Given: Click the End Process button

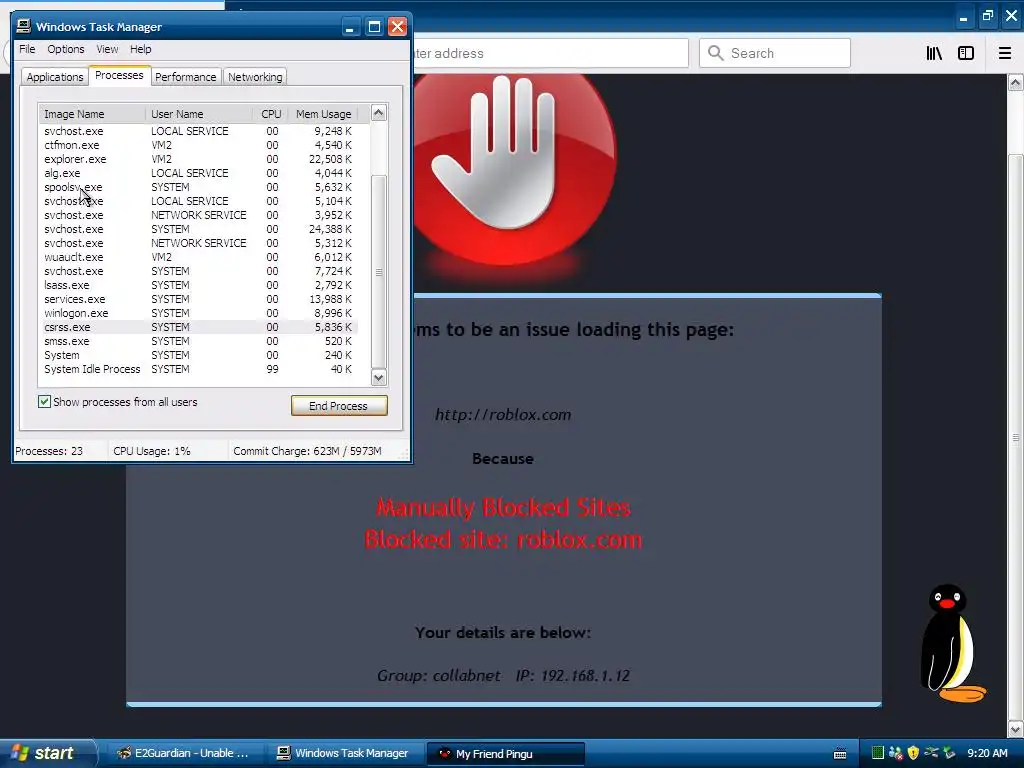Looking at the screenshot, I should pos(339,406).
